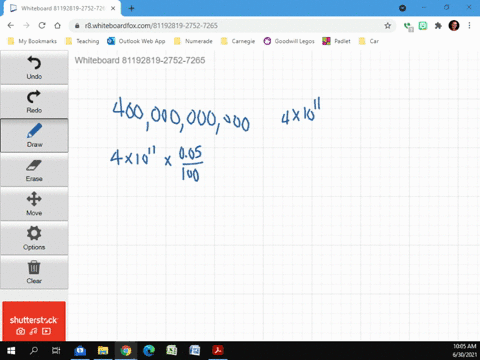480x360 pixels.
Task: Click the green extension icon
Action: 423,26
